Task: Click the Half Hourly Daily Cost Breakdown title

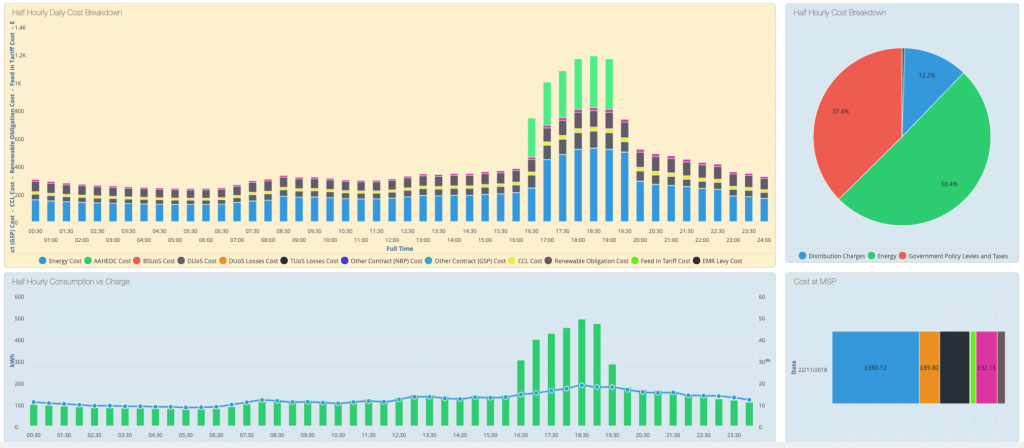Action: 67,12
